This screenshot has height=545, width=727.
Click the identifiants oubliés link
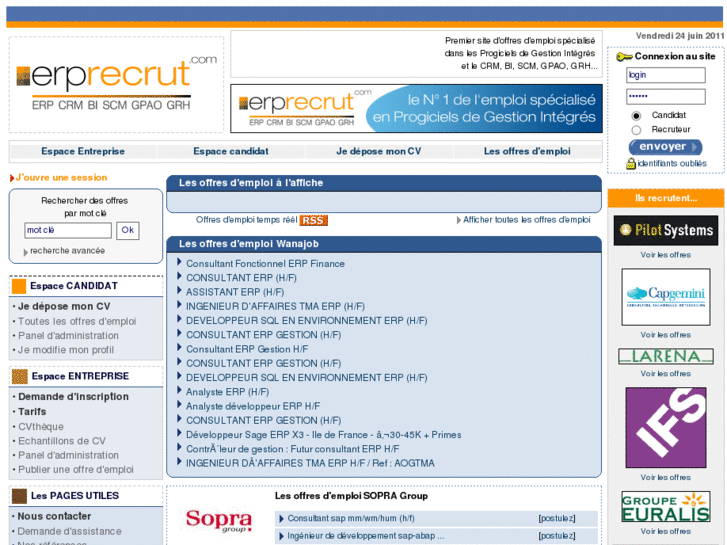tap(672, 163)
